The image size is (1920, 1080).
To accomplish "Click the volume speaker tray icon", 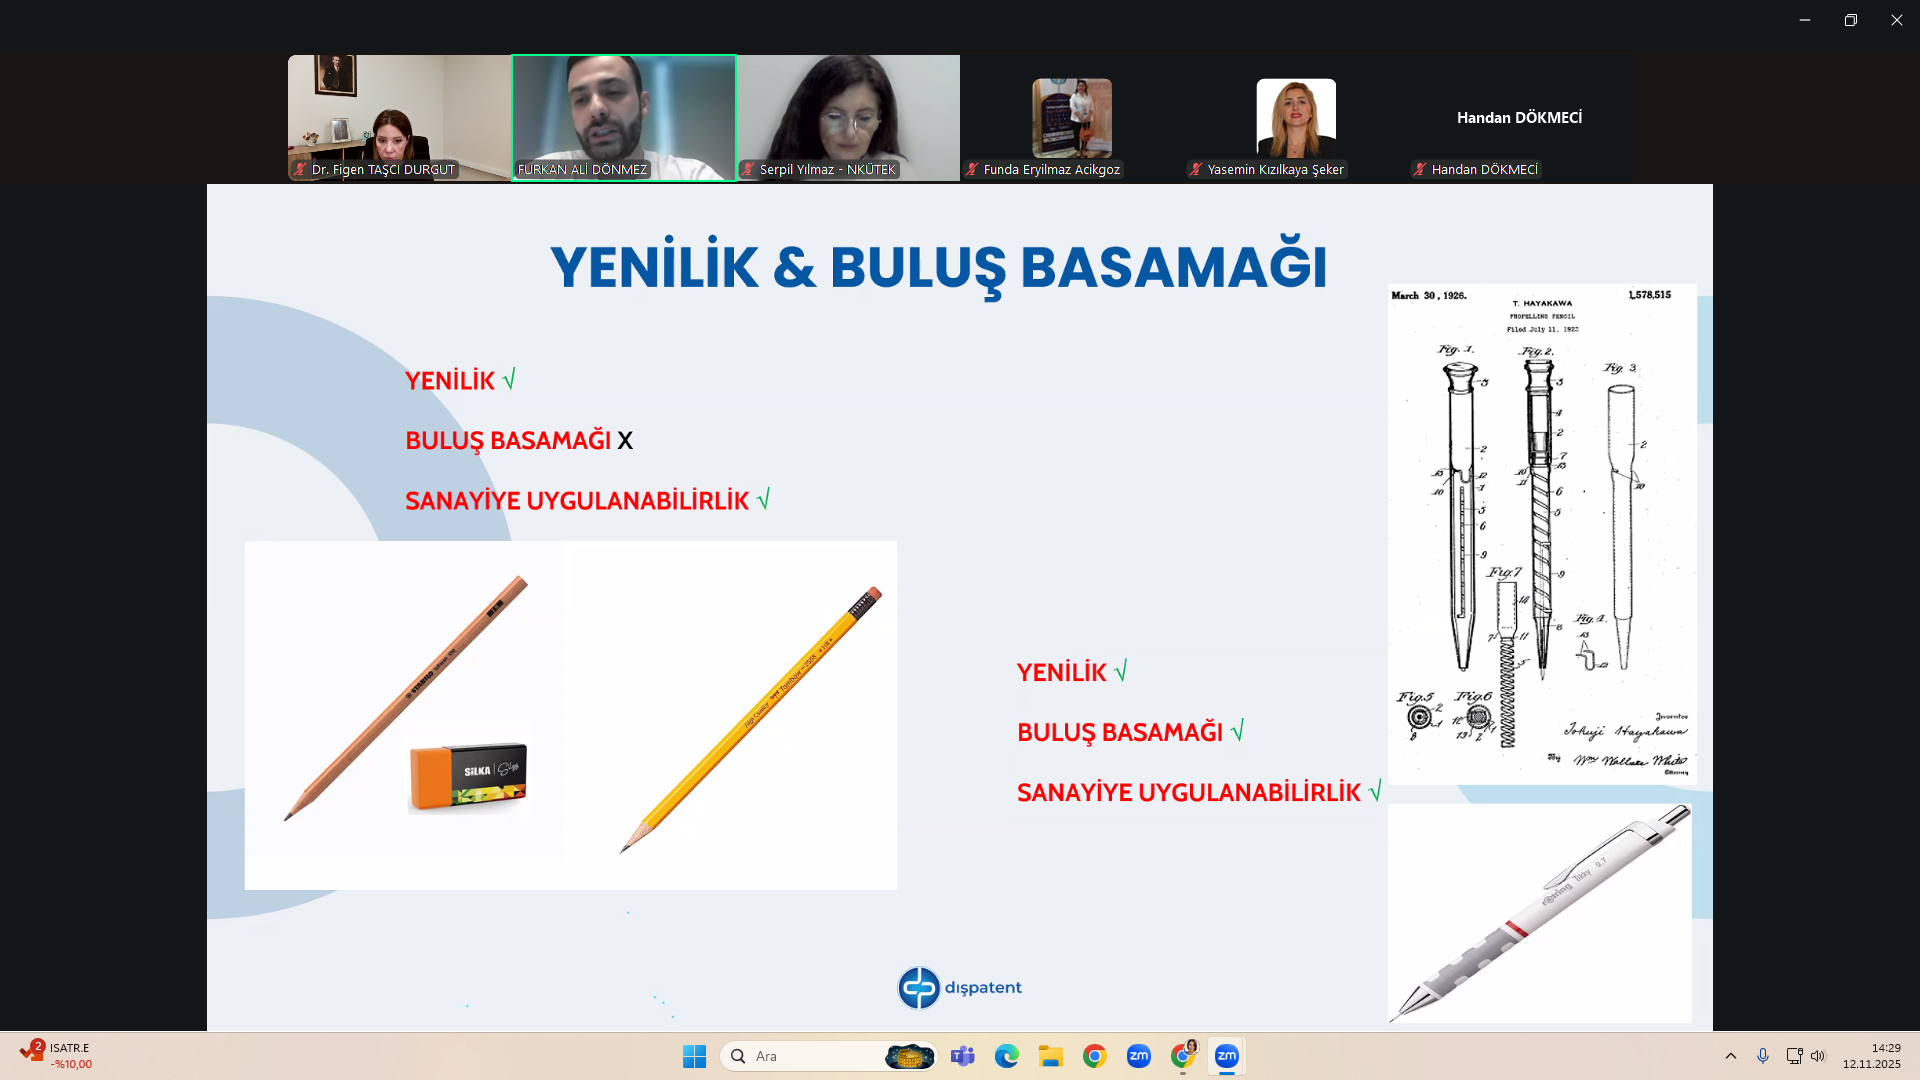I will coord(1818,1056).
